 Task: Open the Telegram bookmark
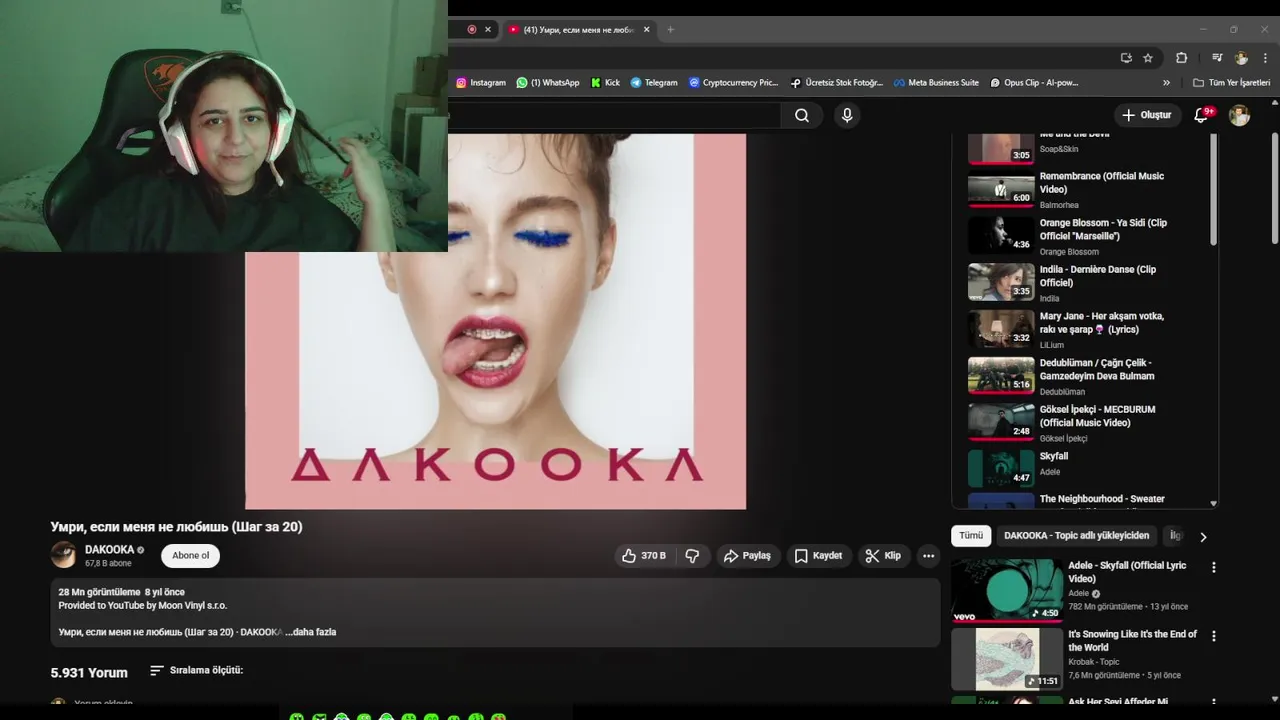654,83
